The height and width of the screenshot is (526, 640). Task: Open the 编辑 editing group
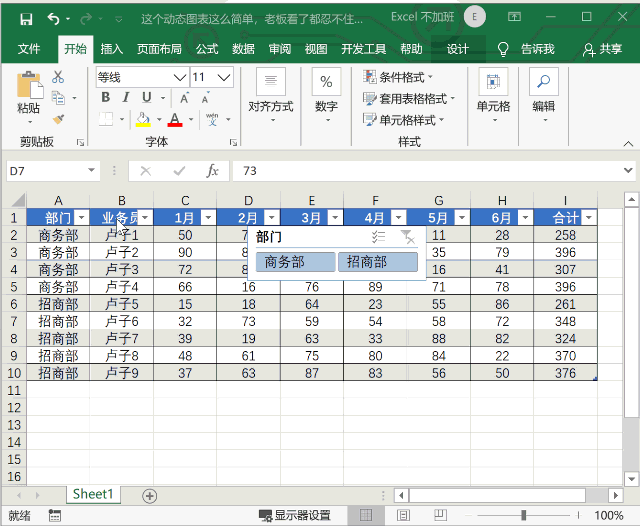point(544,96)
